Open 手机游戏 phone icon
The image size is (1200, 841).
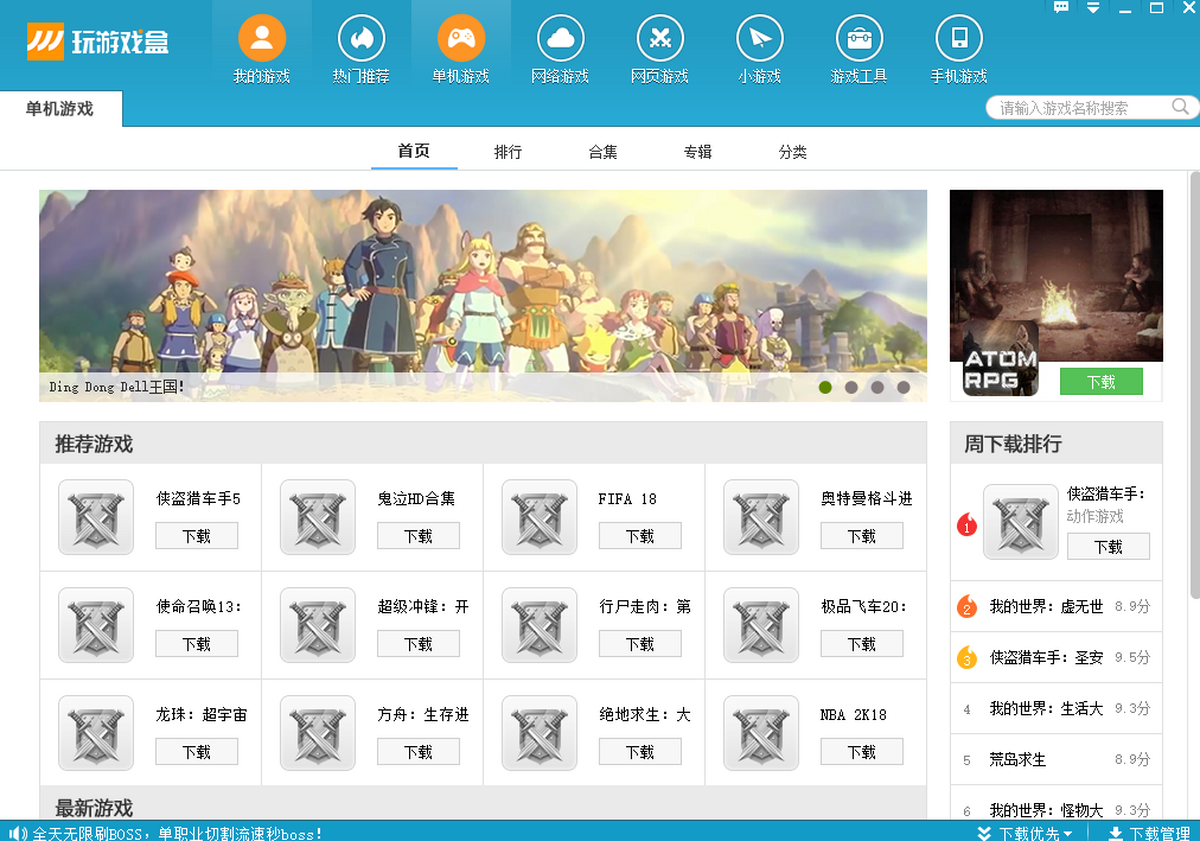coord(959,40)
